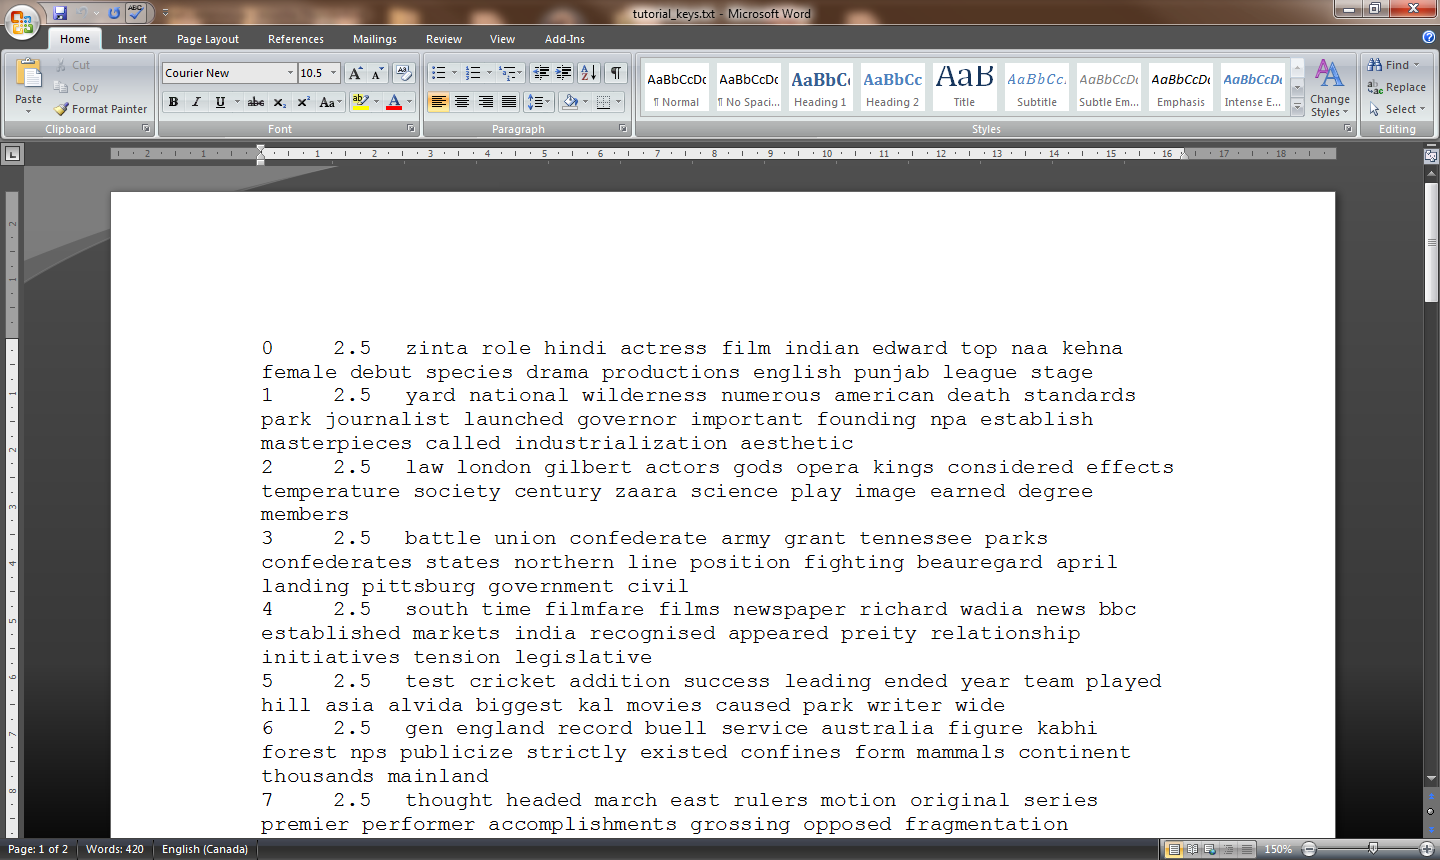Toggle bold formatting
This screenshot has height=860, width=1440.
tap(172, 102)
